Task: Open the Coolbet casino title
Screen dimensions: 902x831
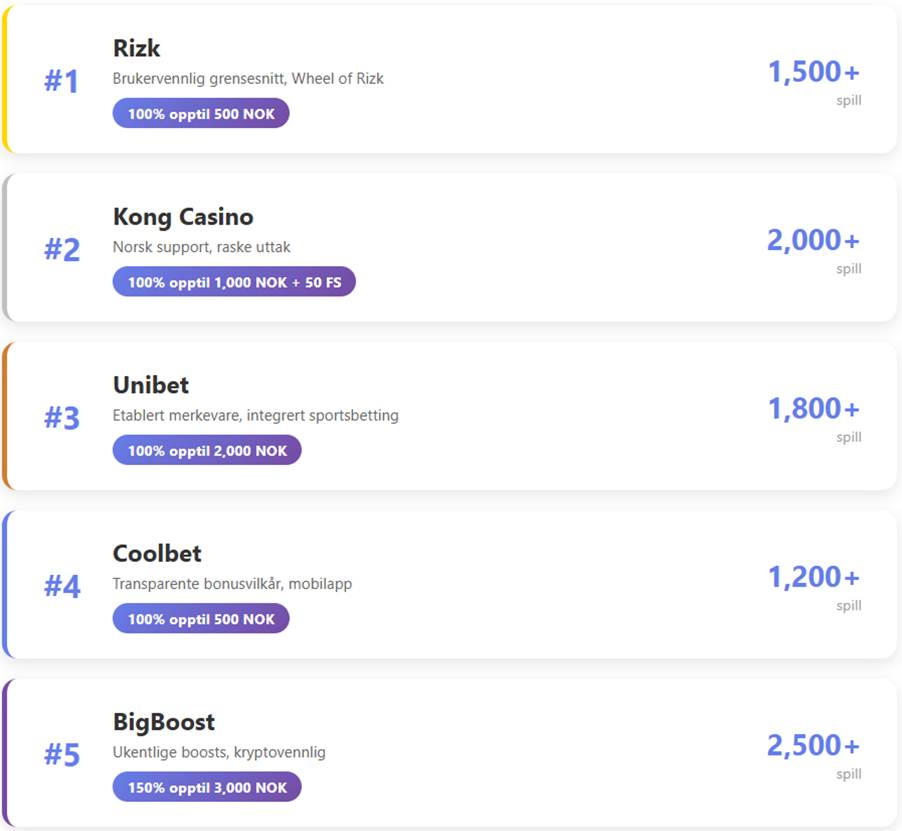Action: pyautogui.click(x=157, y=553)
